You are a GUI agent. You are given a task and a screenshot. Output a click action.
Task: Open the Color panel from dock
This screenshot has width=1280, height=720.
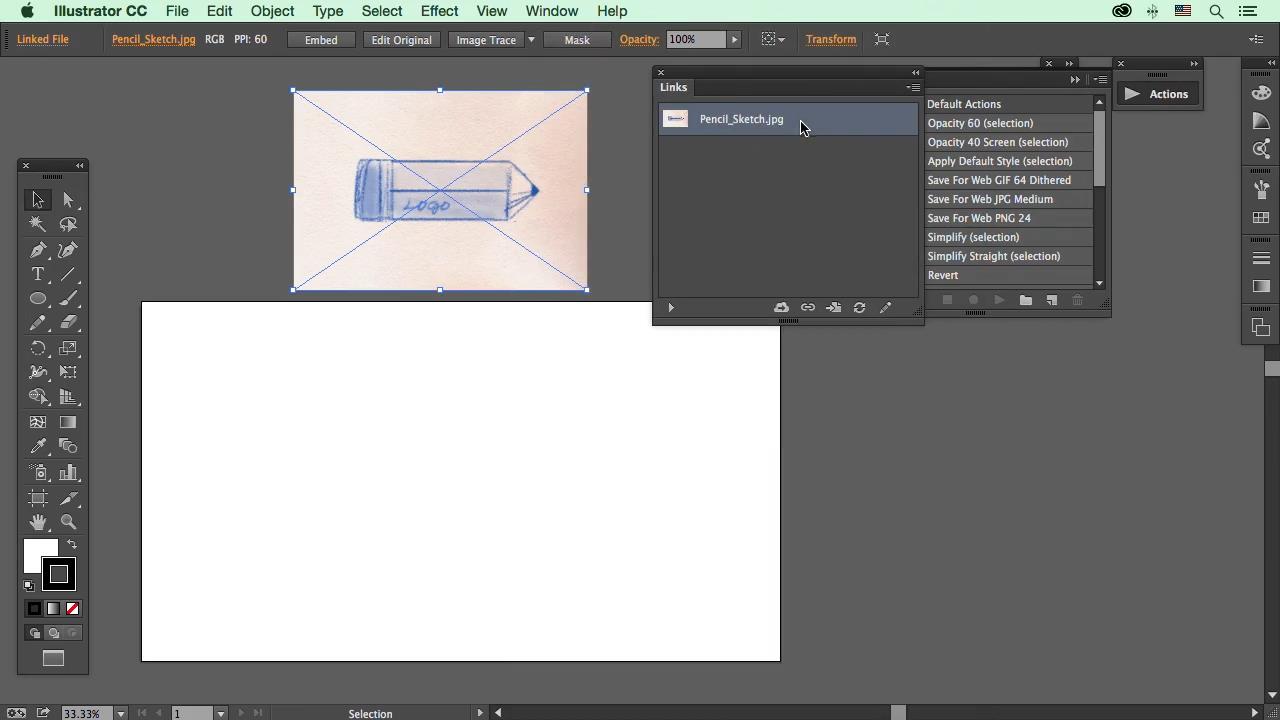point(1261,93)
